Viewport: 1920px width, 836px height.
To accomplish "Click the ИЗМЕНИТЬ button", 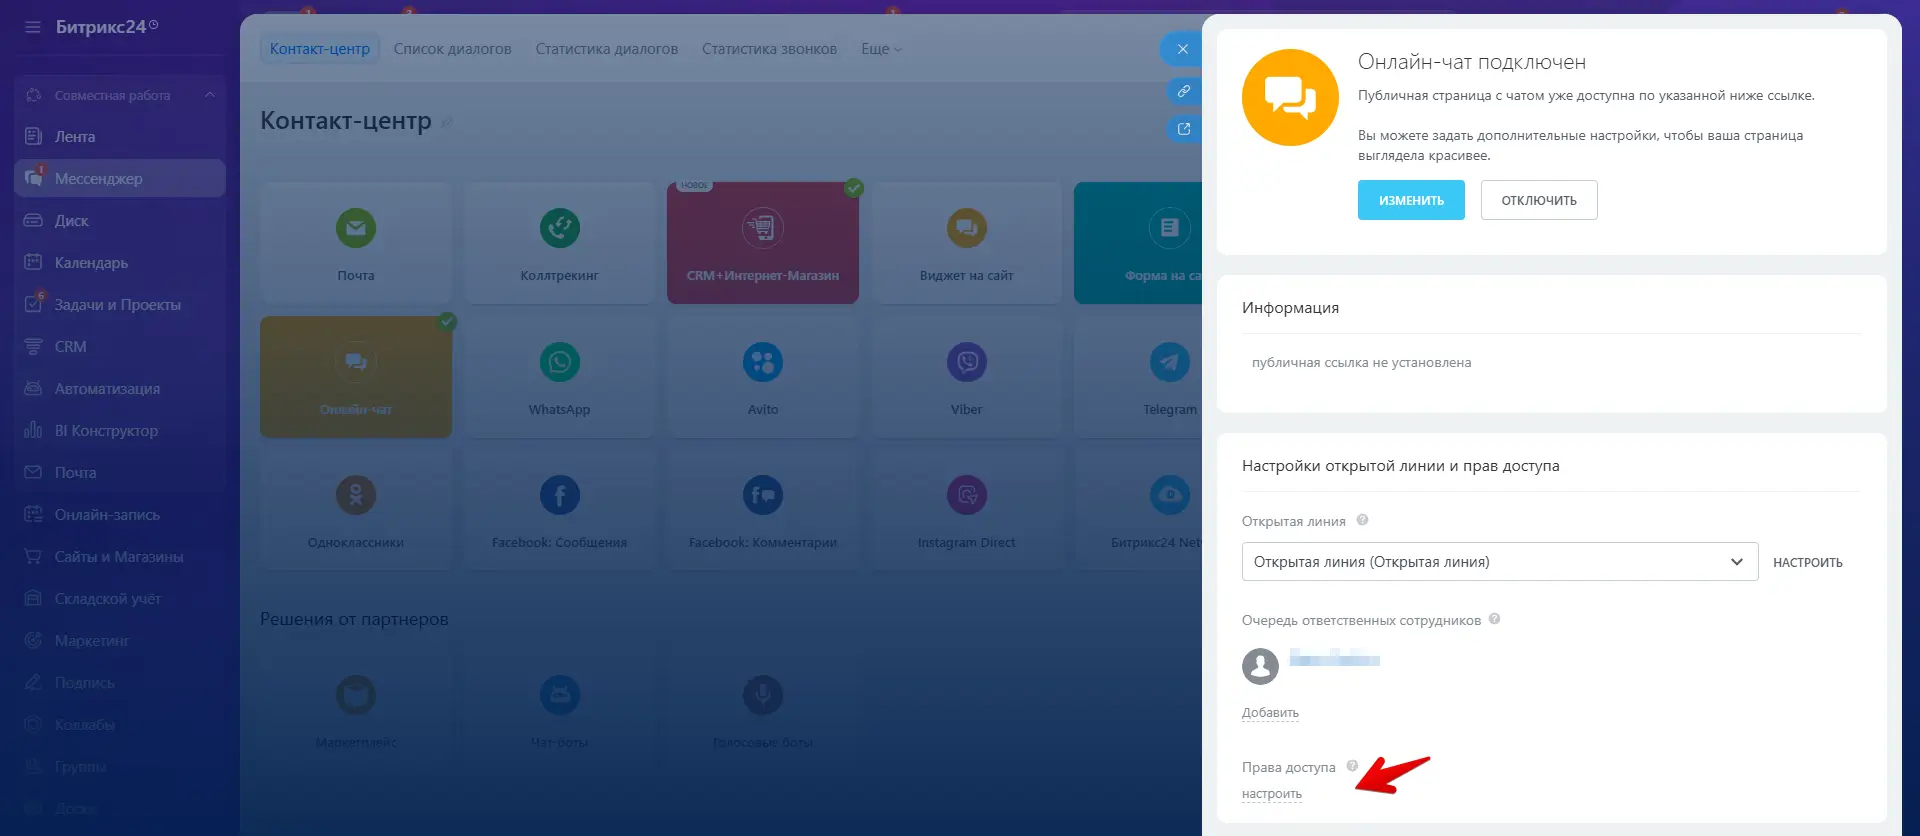I will click(1410, 200).
